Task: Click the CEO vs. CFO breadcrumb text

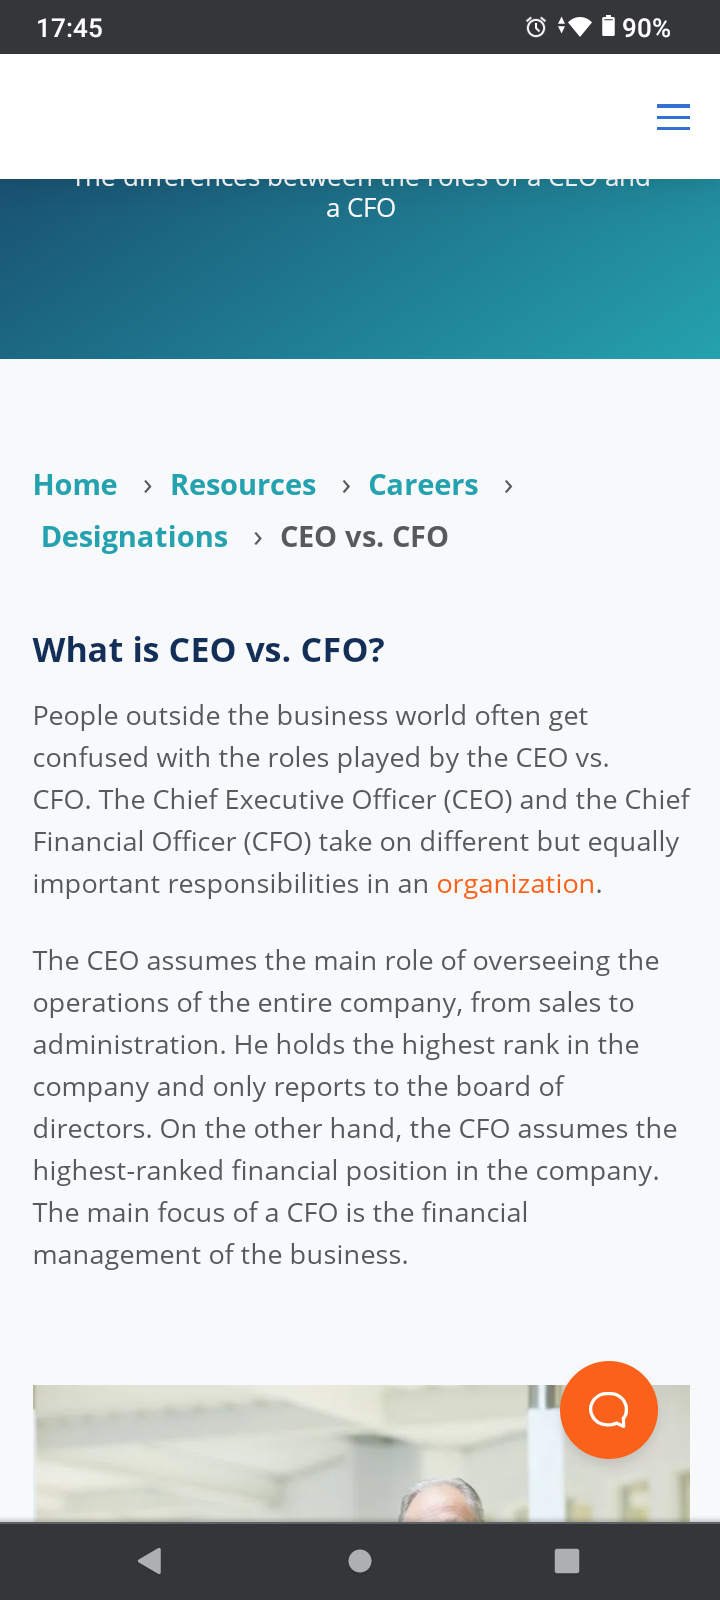Action: pyautogui.click(x=364, y=537)
